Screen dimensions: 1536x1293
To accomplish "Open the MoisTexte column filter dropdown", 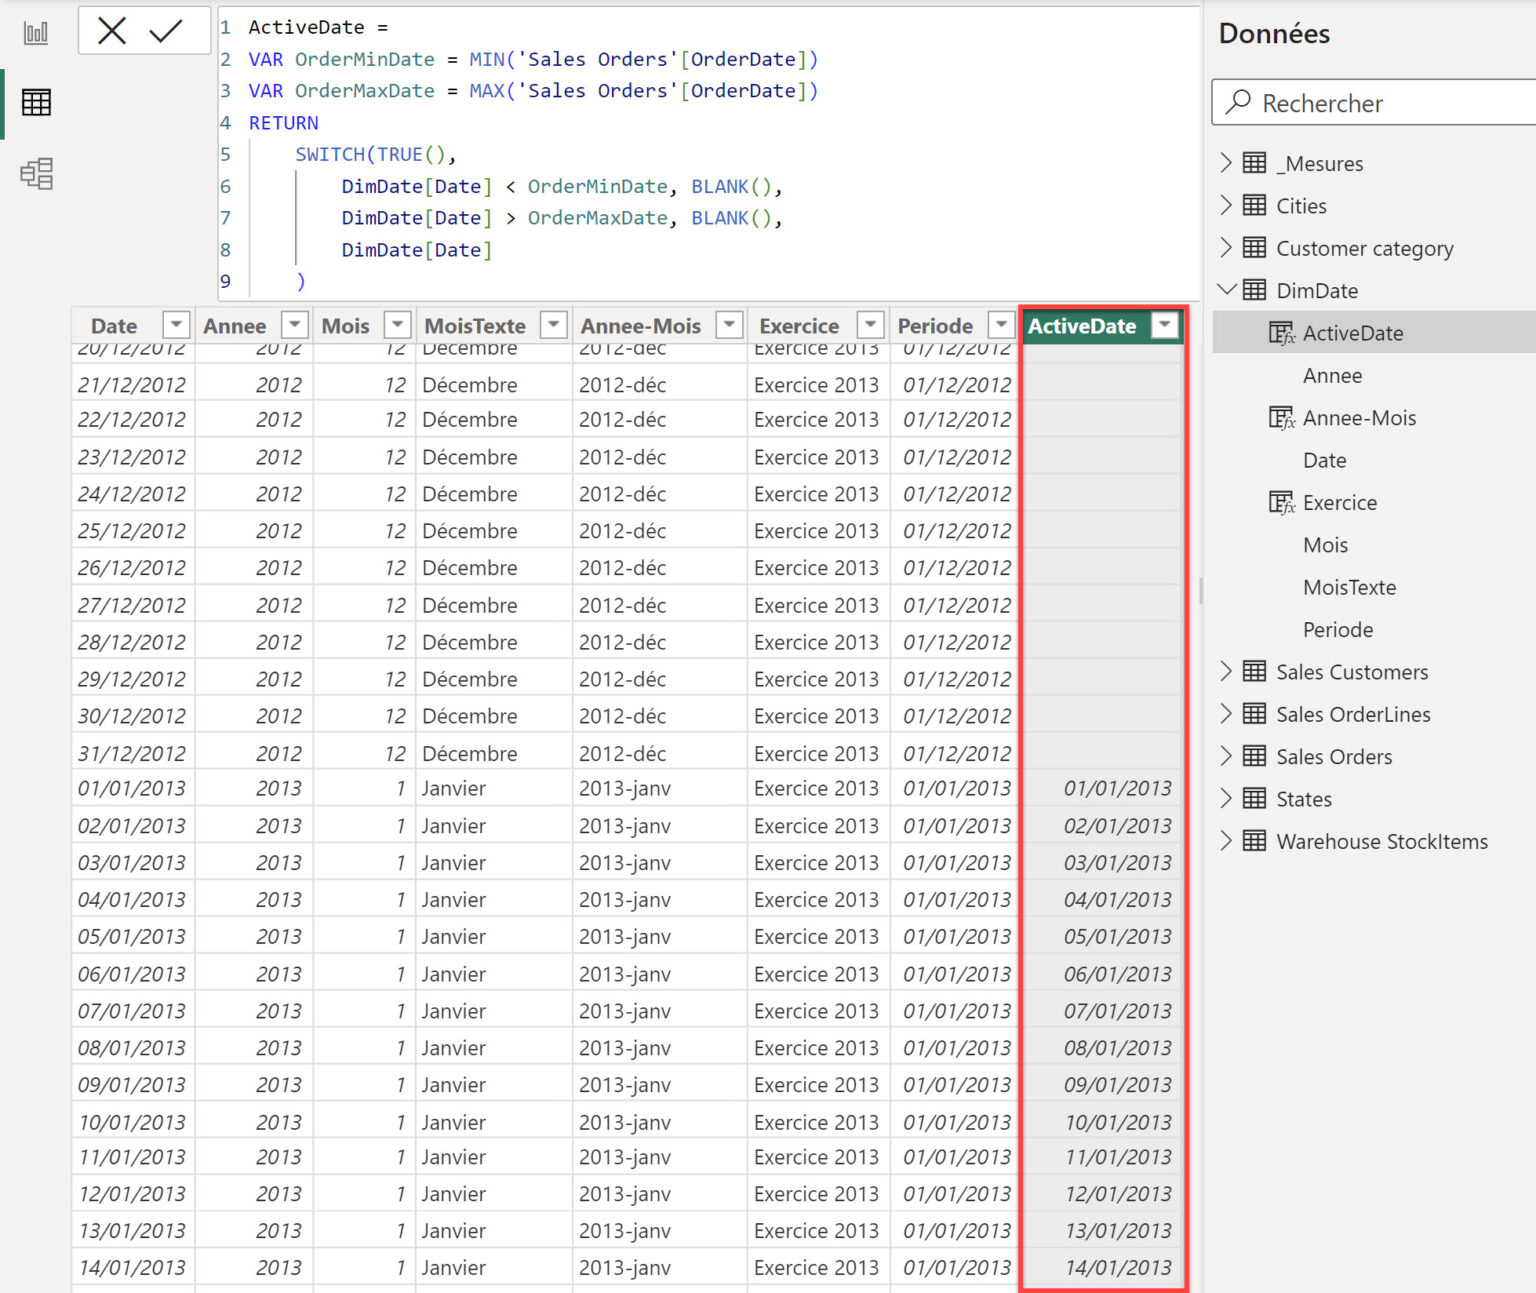I will tap(553, 325).
